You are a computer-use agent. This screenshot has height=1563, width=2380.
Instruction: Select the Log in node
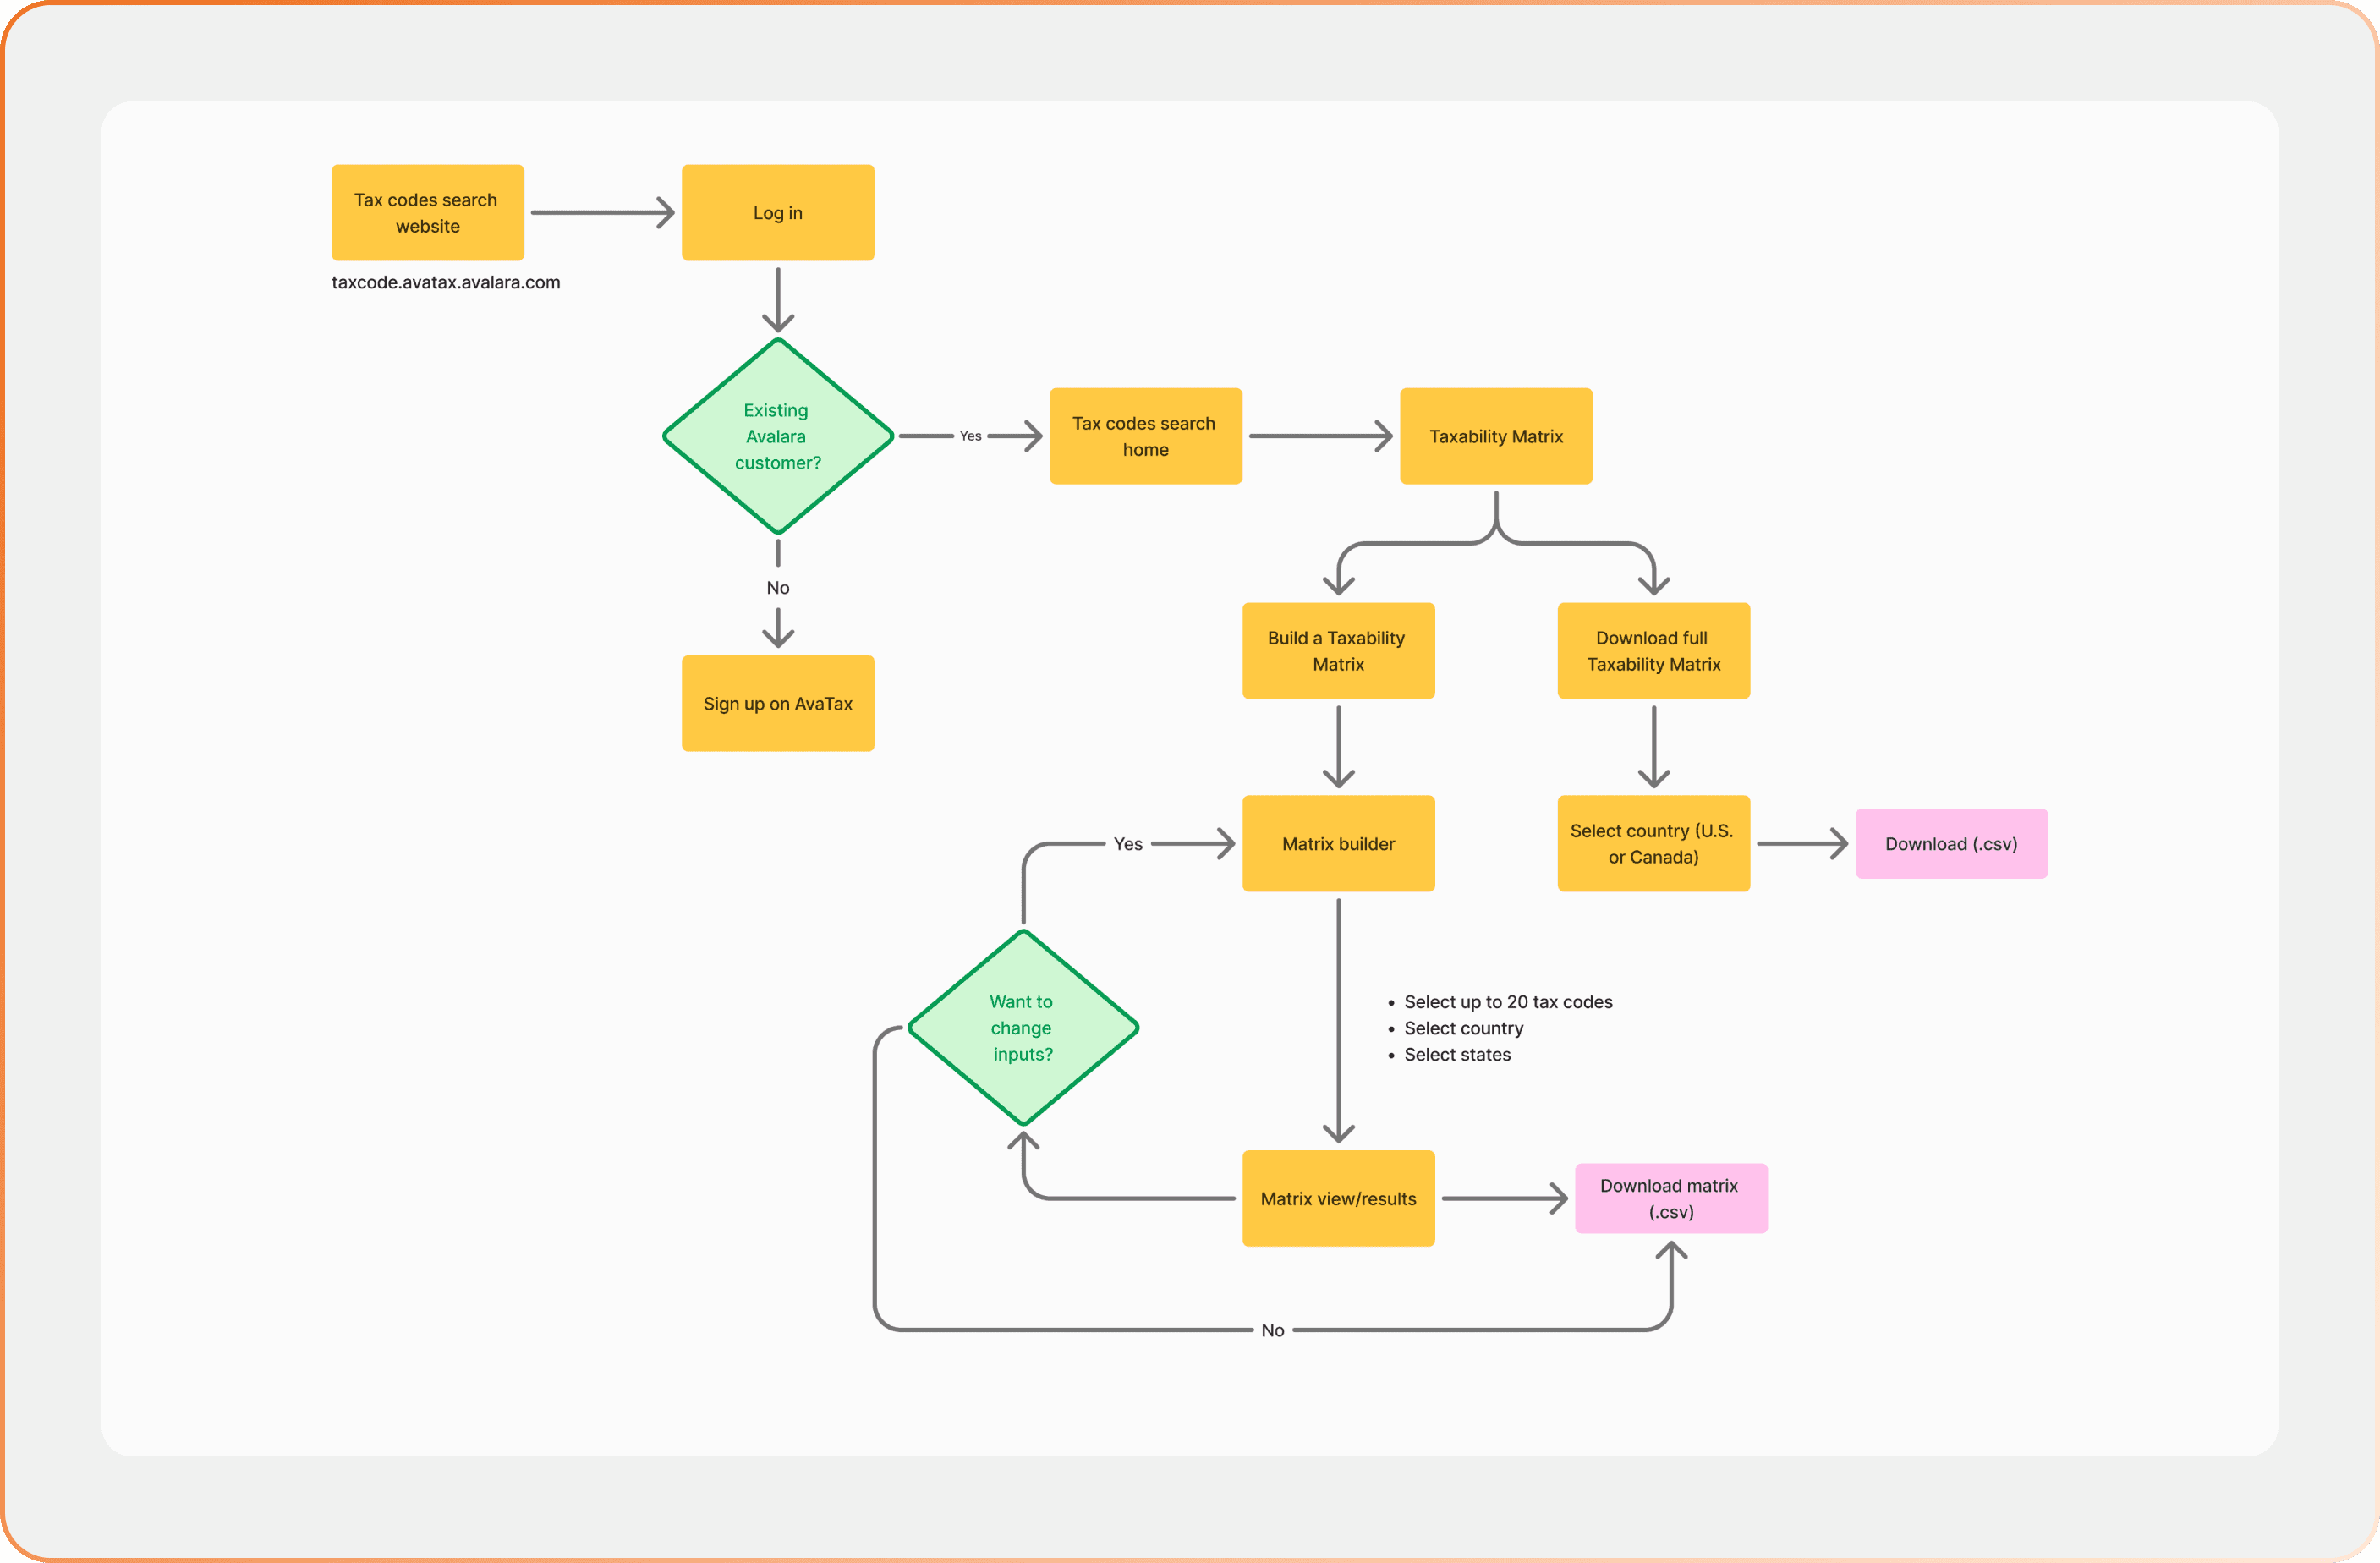pyautogui.click(x=777, y=213)
